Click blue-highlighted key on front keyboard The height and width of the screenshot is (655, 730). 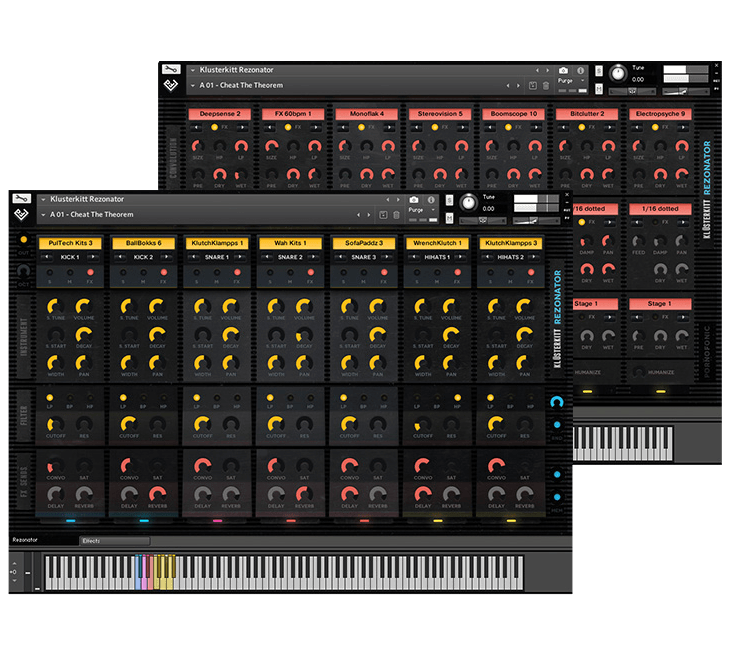point(138,573)
